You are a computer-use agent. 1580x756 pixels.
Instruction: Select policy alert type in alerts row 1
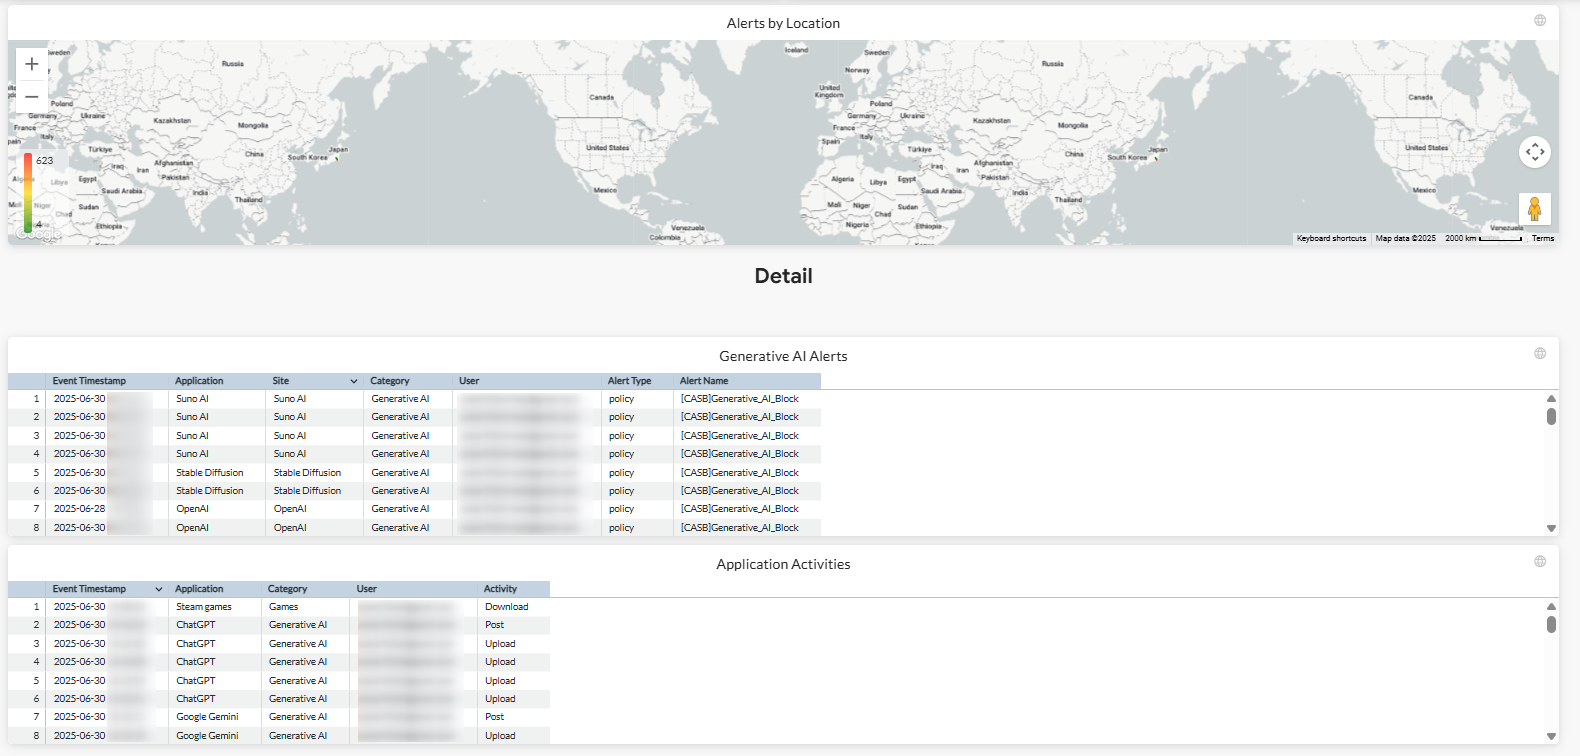pyautogui.click(x=621, y=399)
